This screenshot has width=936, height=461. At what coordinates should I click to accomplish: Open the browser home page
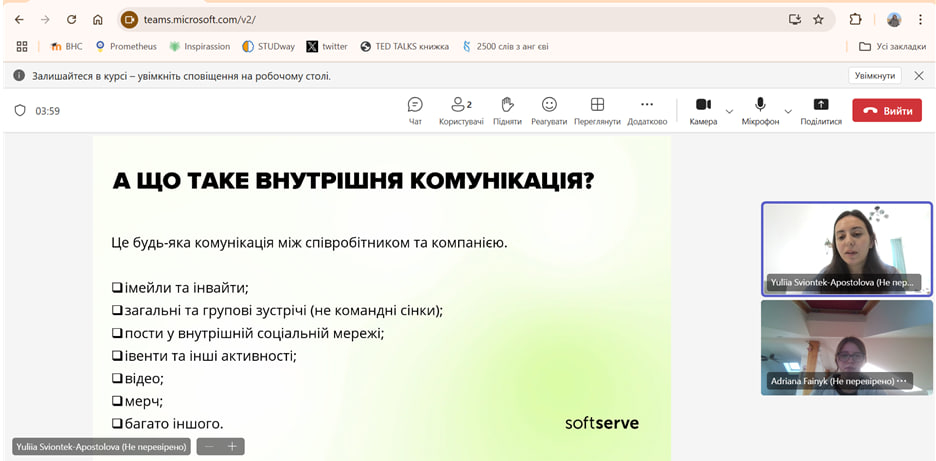pos(98,20)
